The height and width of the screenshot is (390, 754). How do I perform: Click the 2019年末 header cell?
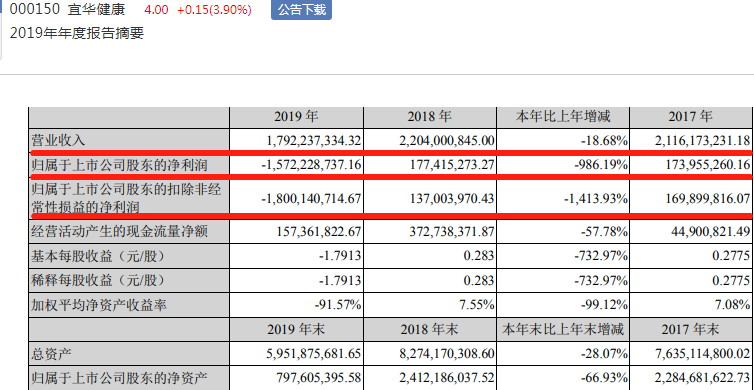[x=296, y=329]
